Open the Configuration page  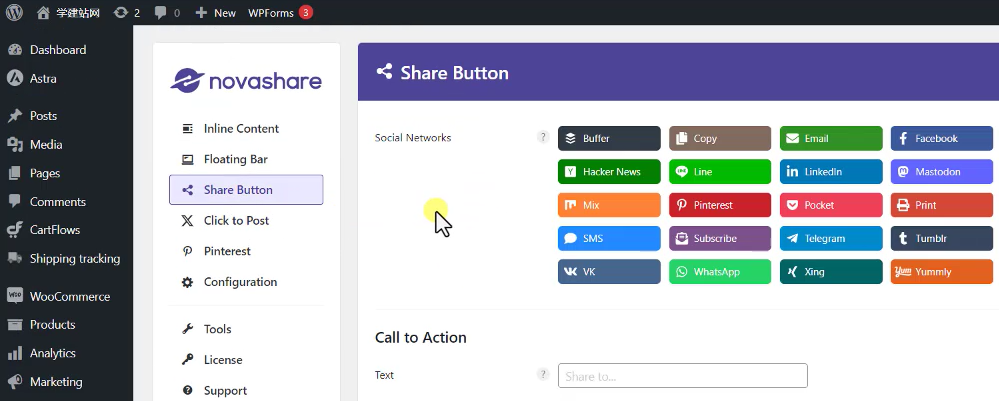click(x=240, y=282)
